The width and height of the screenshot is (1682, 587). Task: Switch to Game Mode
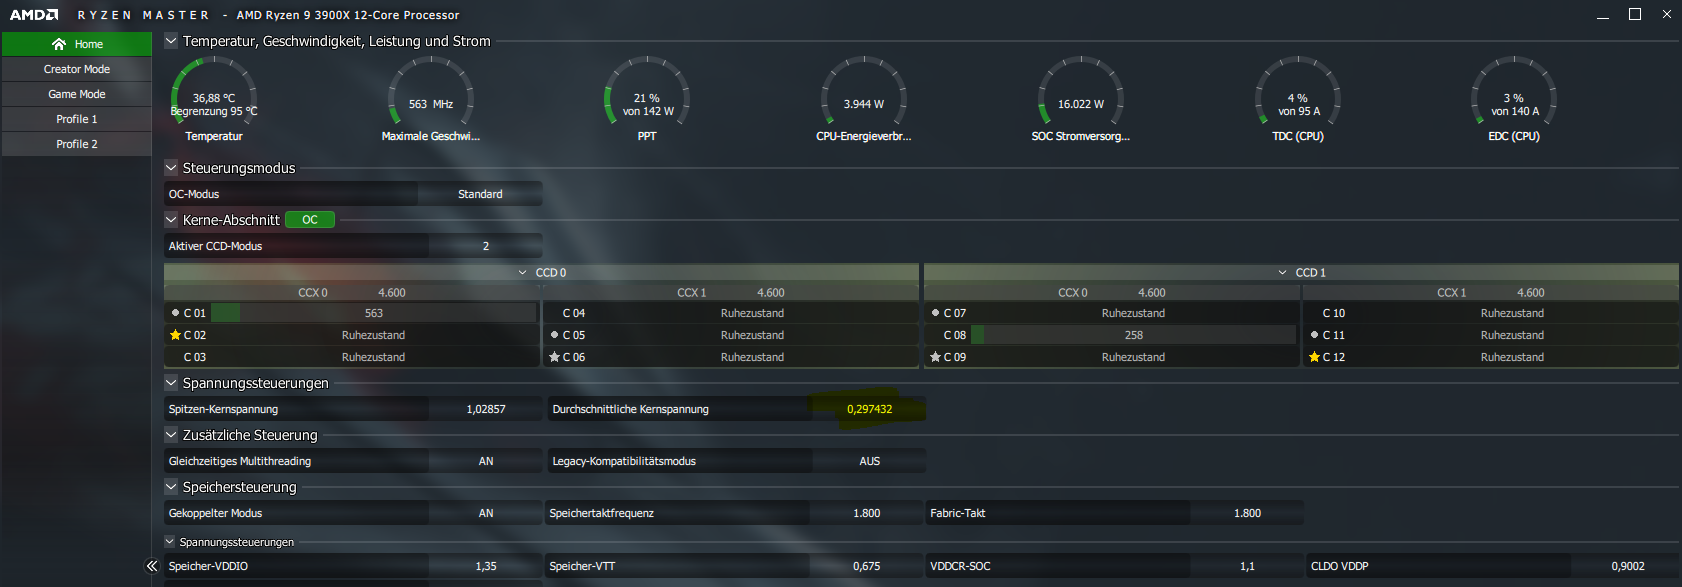(x=77, y=94)
